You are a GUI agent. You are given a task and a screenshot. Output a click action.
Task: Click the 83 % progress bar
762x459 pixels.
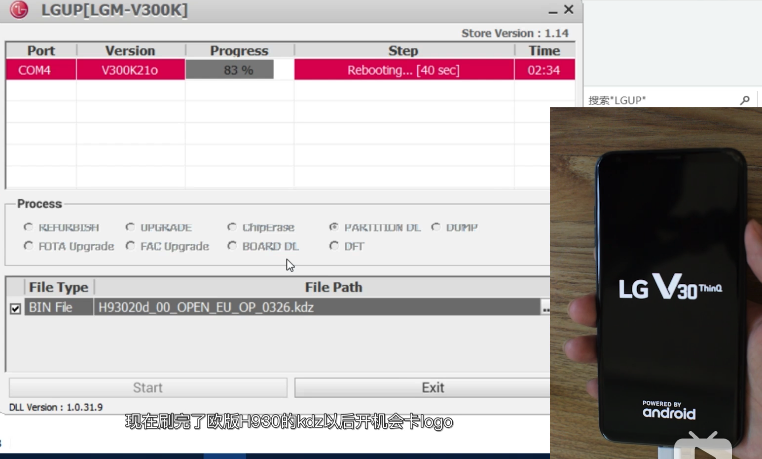tap(240, 70)
